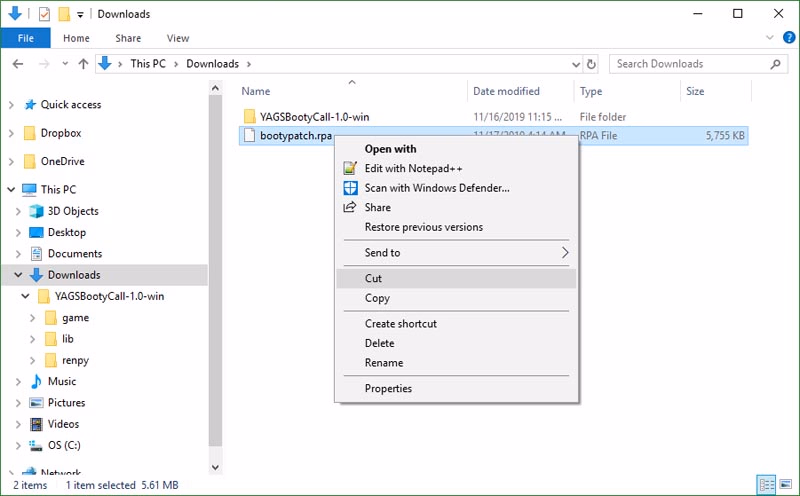Click Properties icon in quick access toolbar
This screenshot has height=496, width=800.
tap(43, 14)
